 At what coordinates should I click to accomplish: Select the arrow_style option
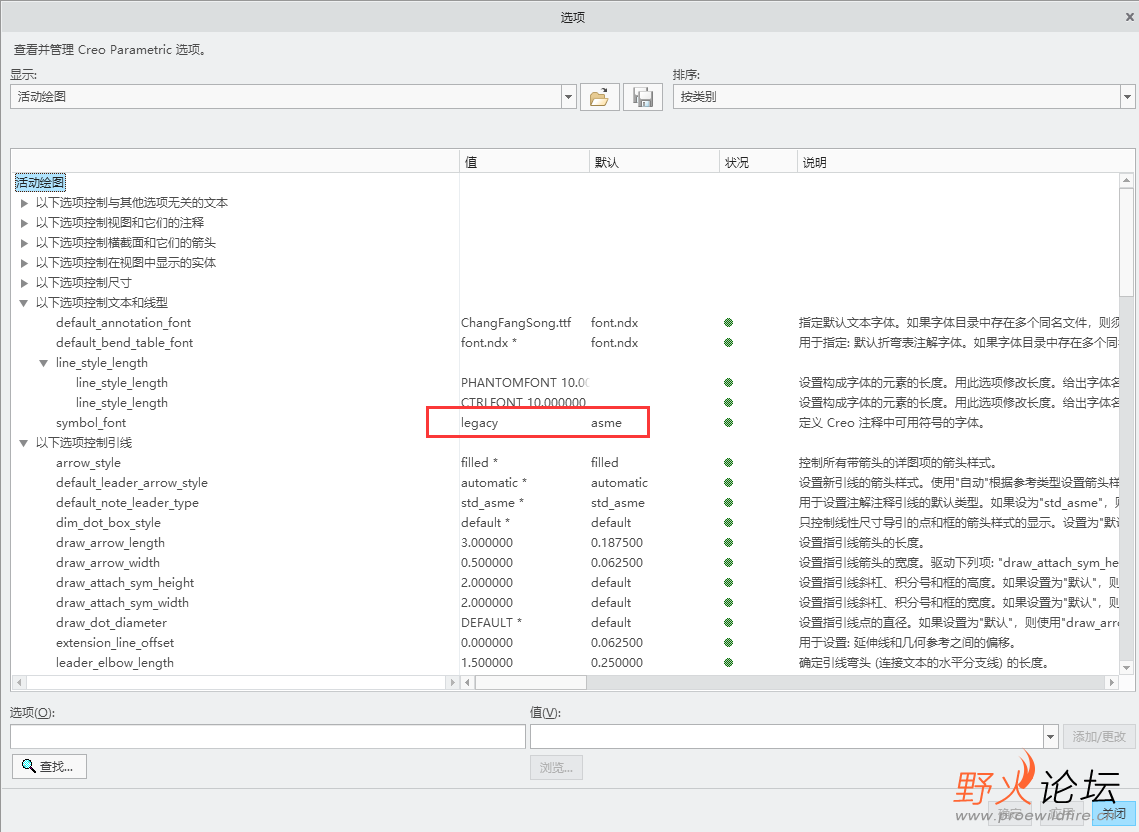pyautogui.click(x=88, y=463)
